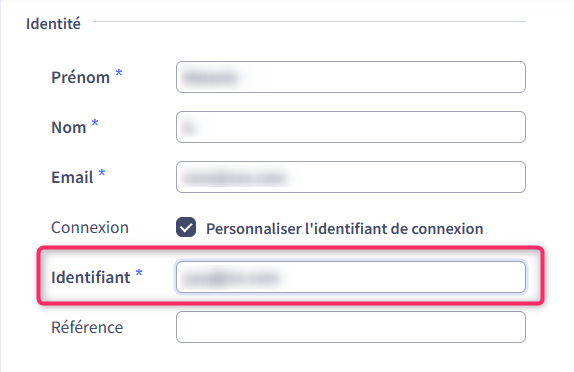Click the Identifiant field label

pyautogui.click(x=91, y=277)
